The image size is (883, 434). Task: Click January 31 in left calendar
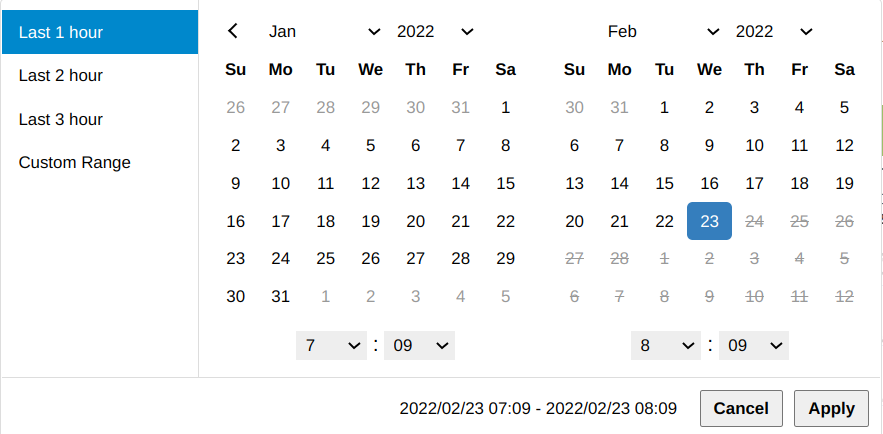pos(281,296)
